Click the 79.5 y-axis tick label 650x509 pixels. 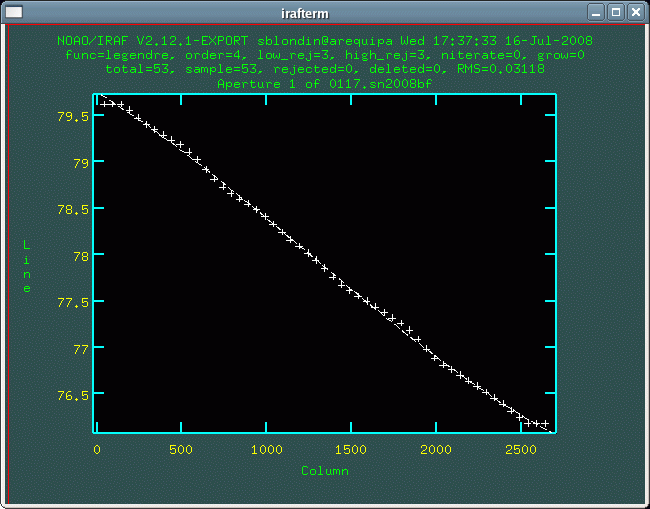(72, 116)
